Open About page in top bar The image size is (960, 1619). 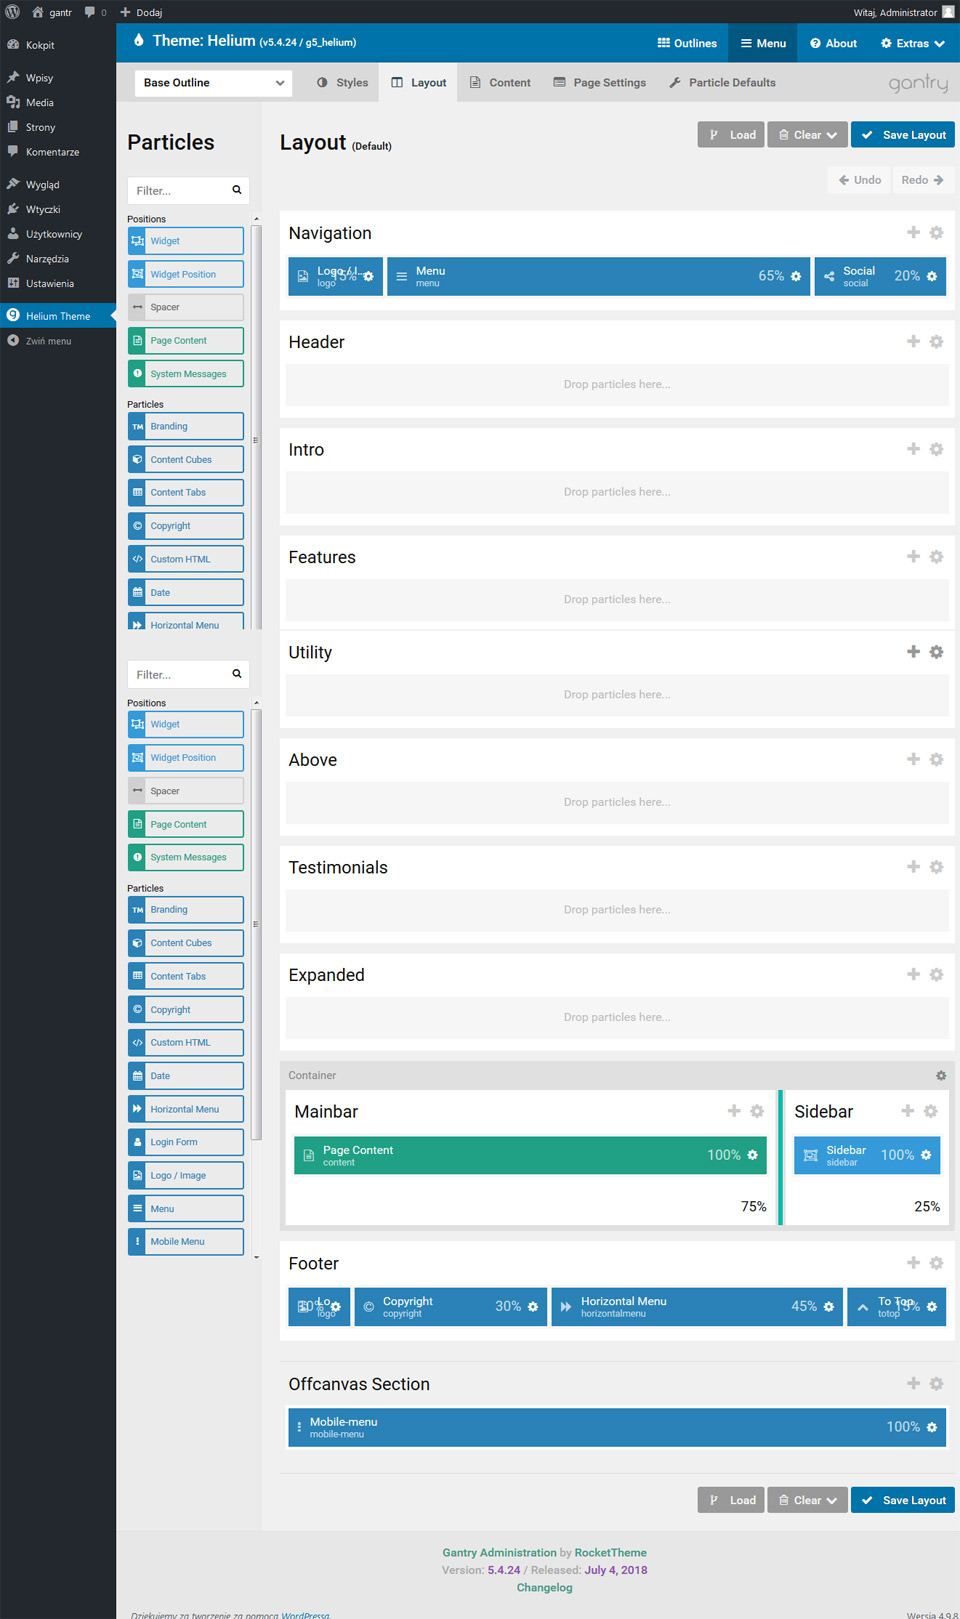coord(833,43)
